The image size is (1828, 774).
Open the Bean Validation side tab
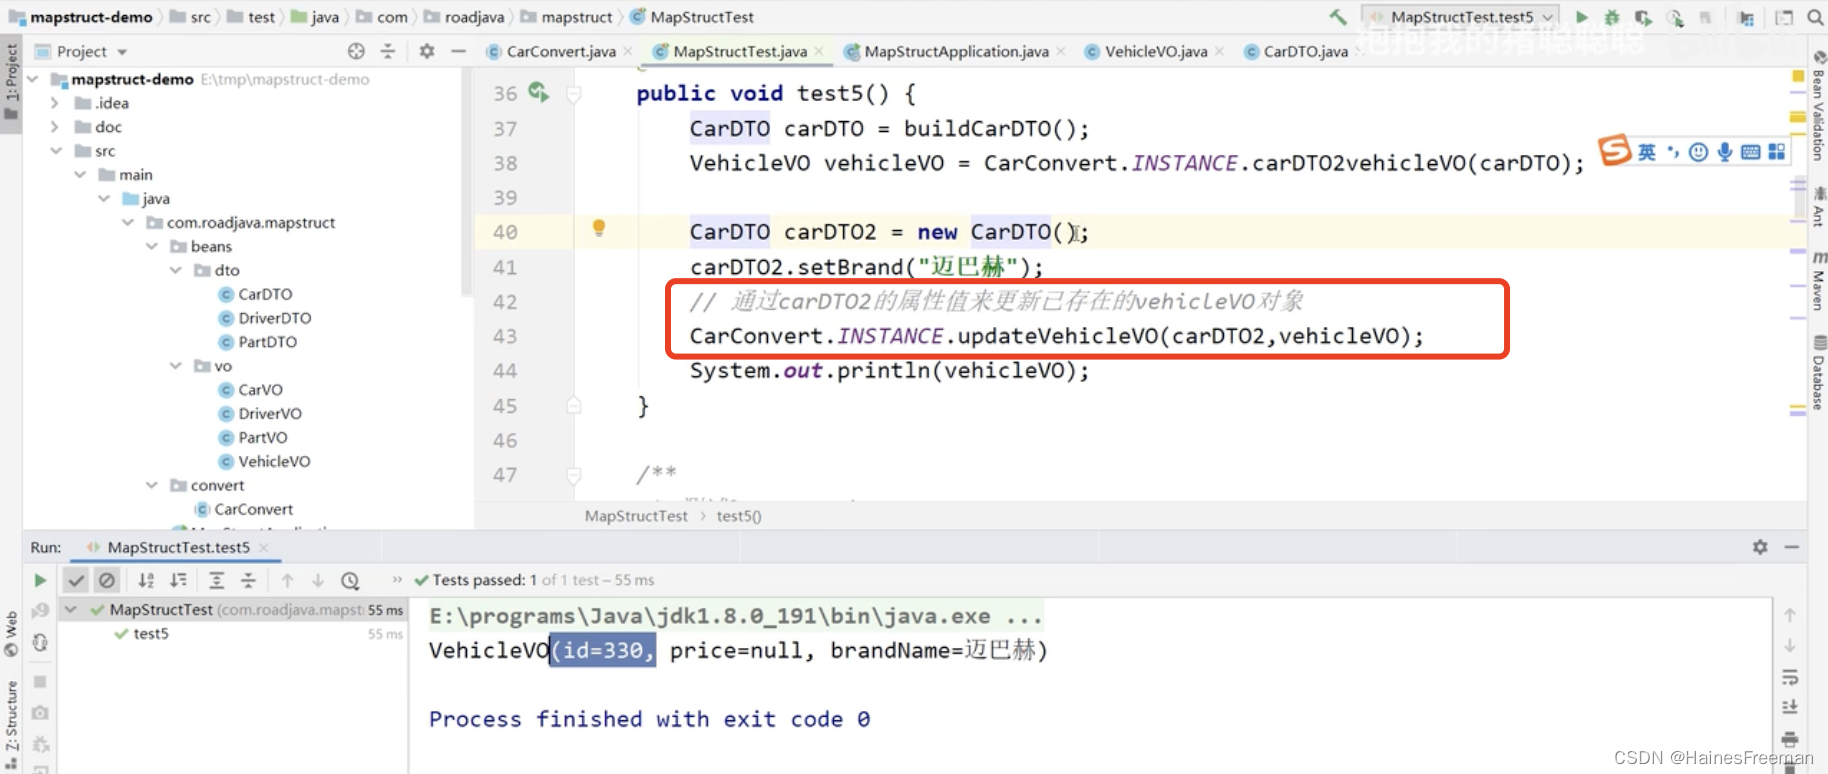tap(1819, 107)
